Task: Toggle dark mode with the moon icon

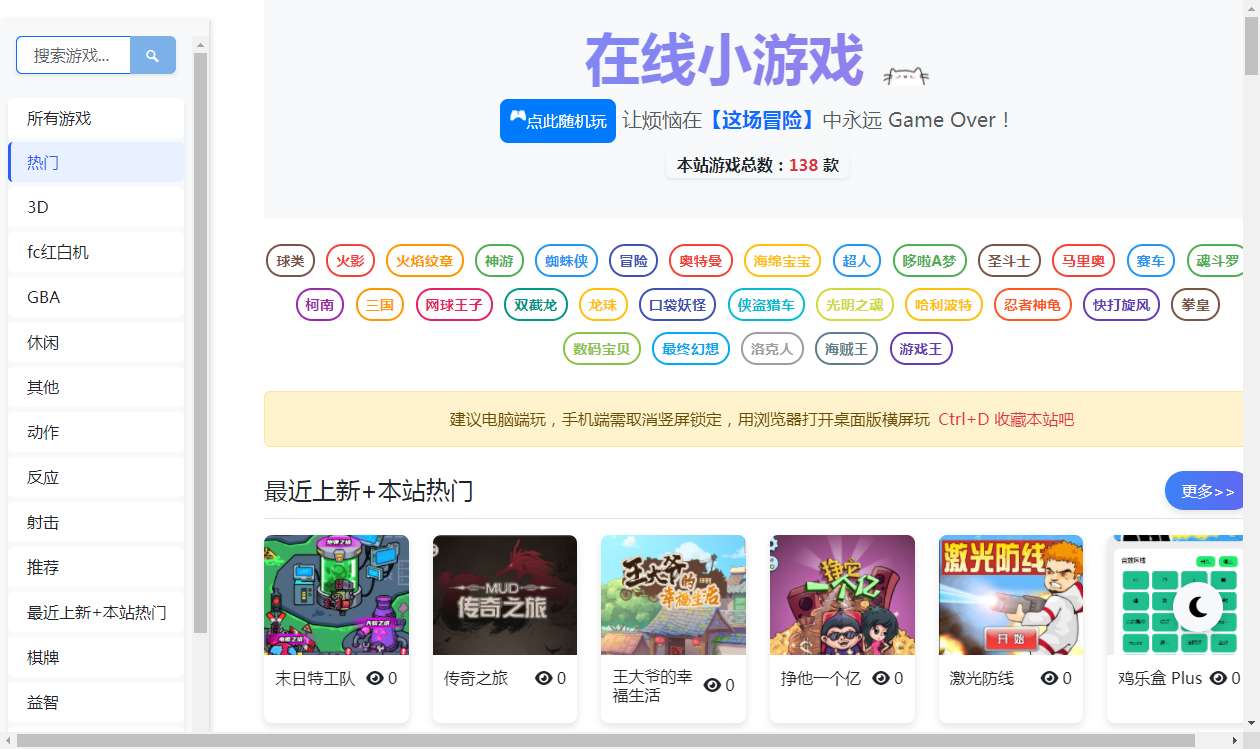Action: [x=1198, y=607]
